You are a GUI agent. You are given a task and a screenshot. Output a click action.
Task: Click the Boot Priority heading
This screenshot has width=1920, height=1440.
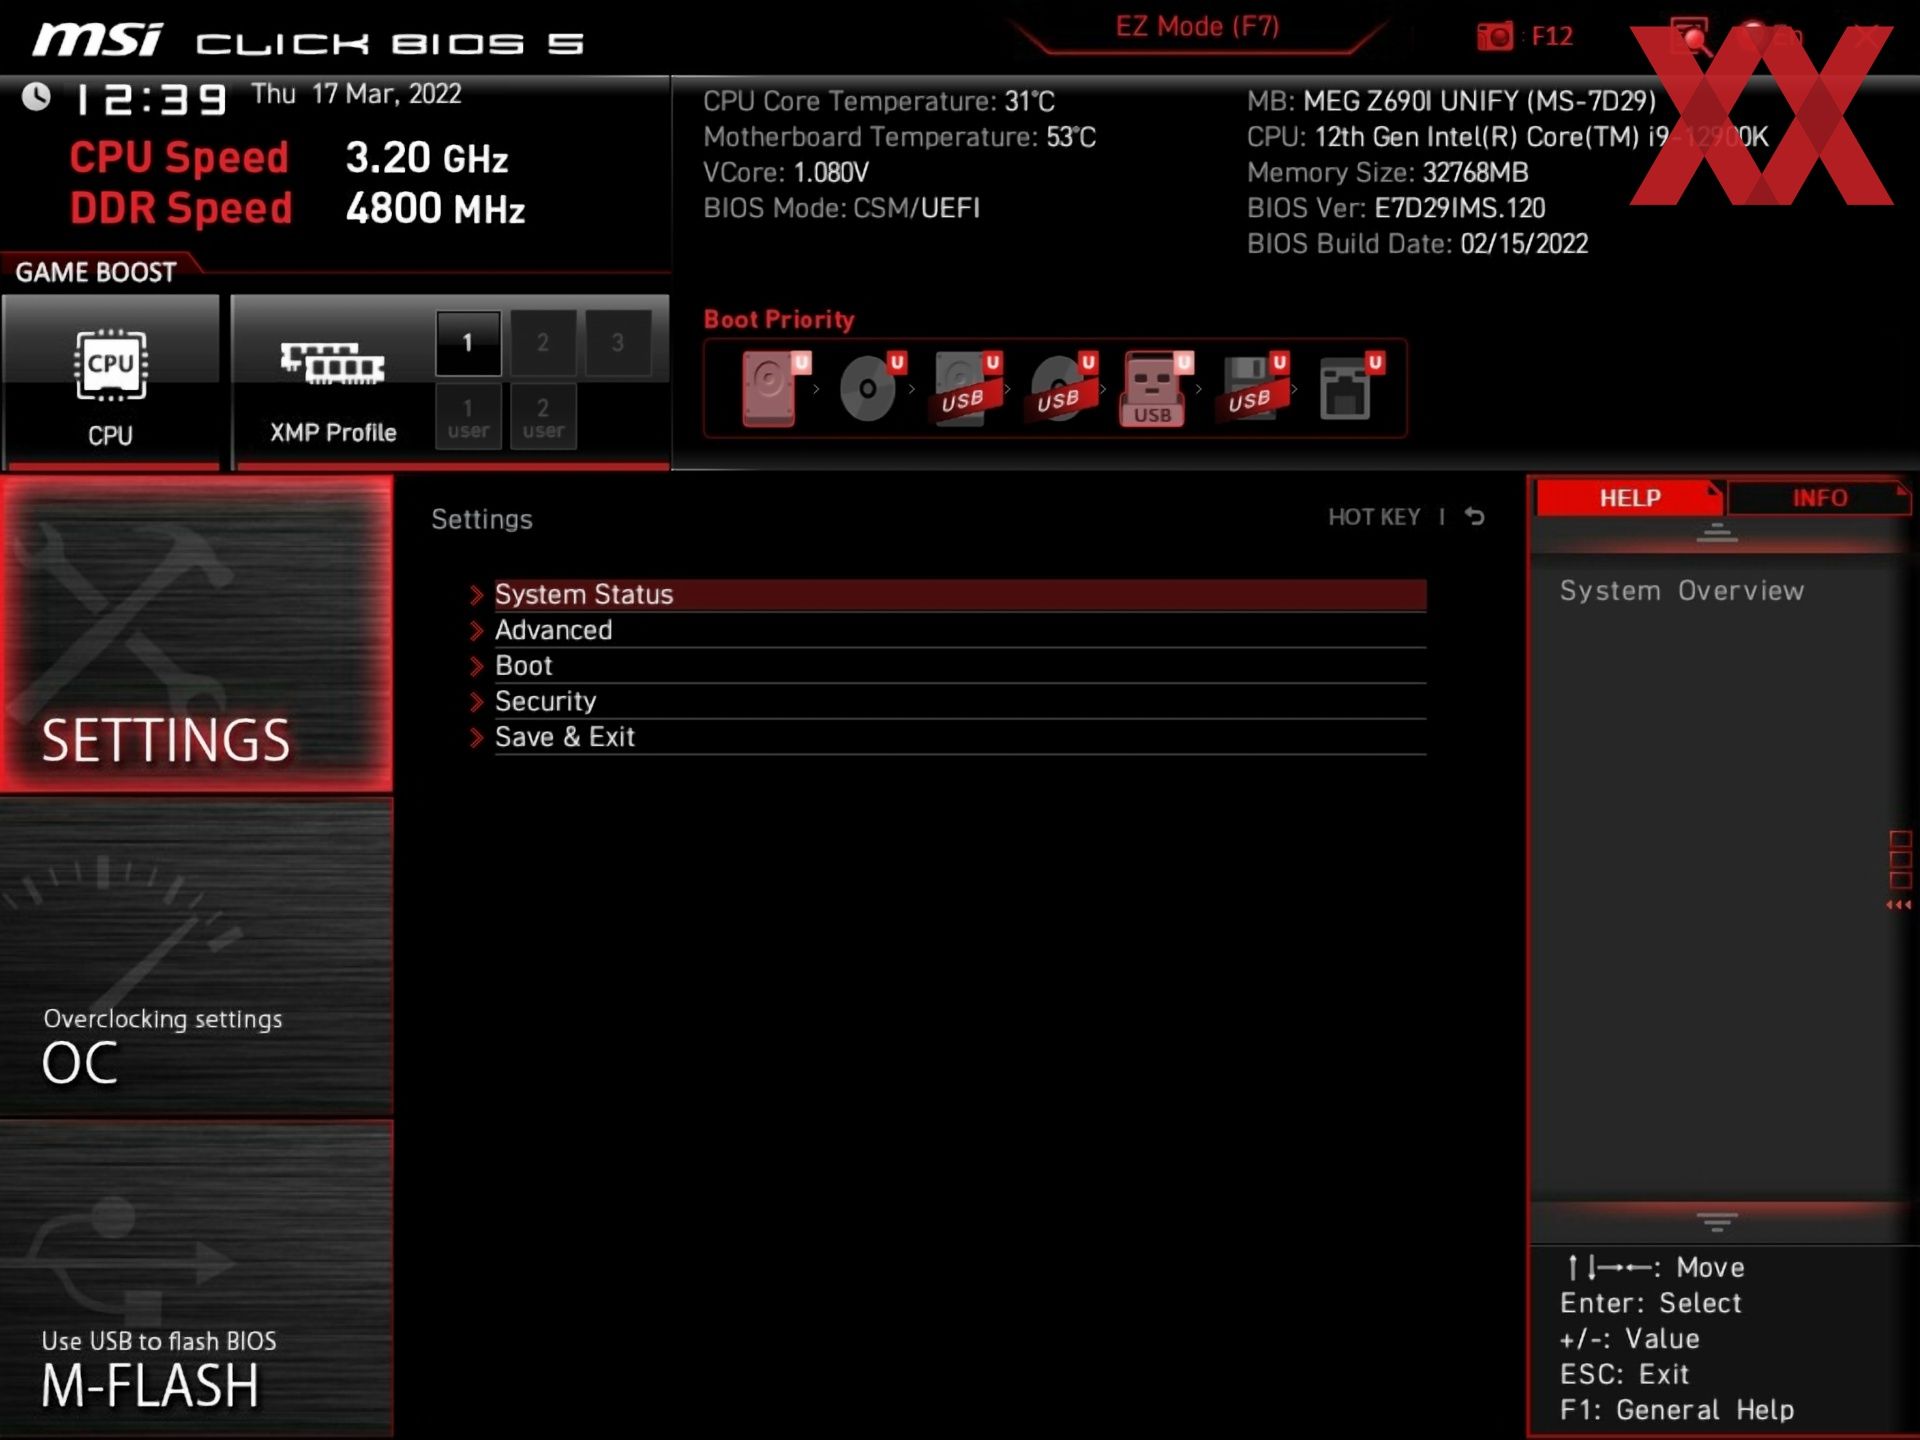click(779, 320)
